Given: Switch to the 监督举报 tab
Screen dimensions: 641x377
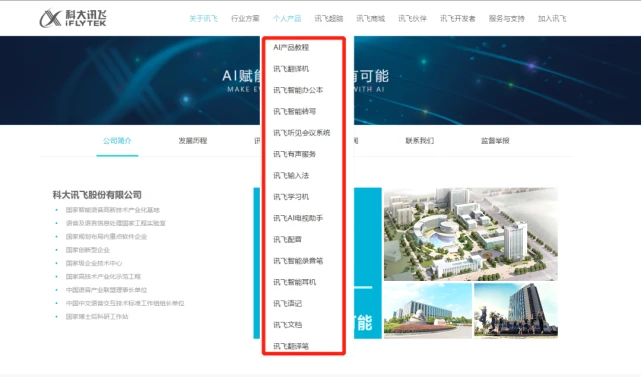Looking at the screenshot, I should pyautogui.click(x=495, y=141).
